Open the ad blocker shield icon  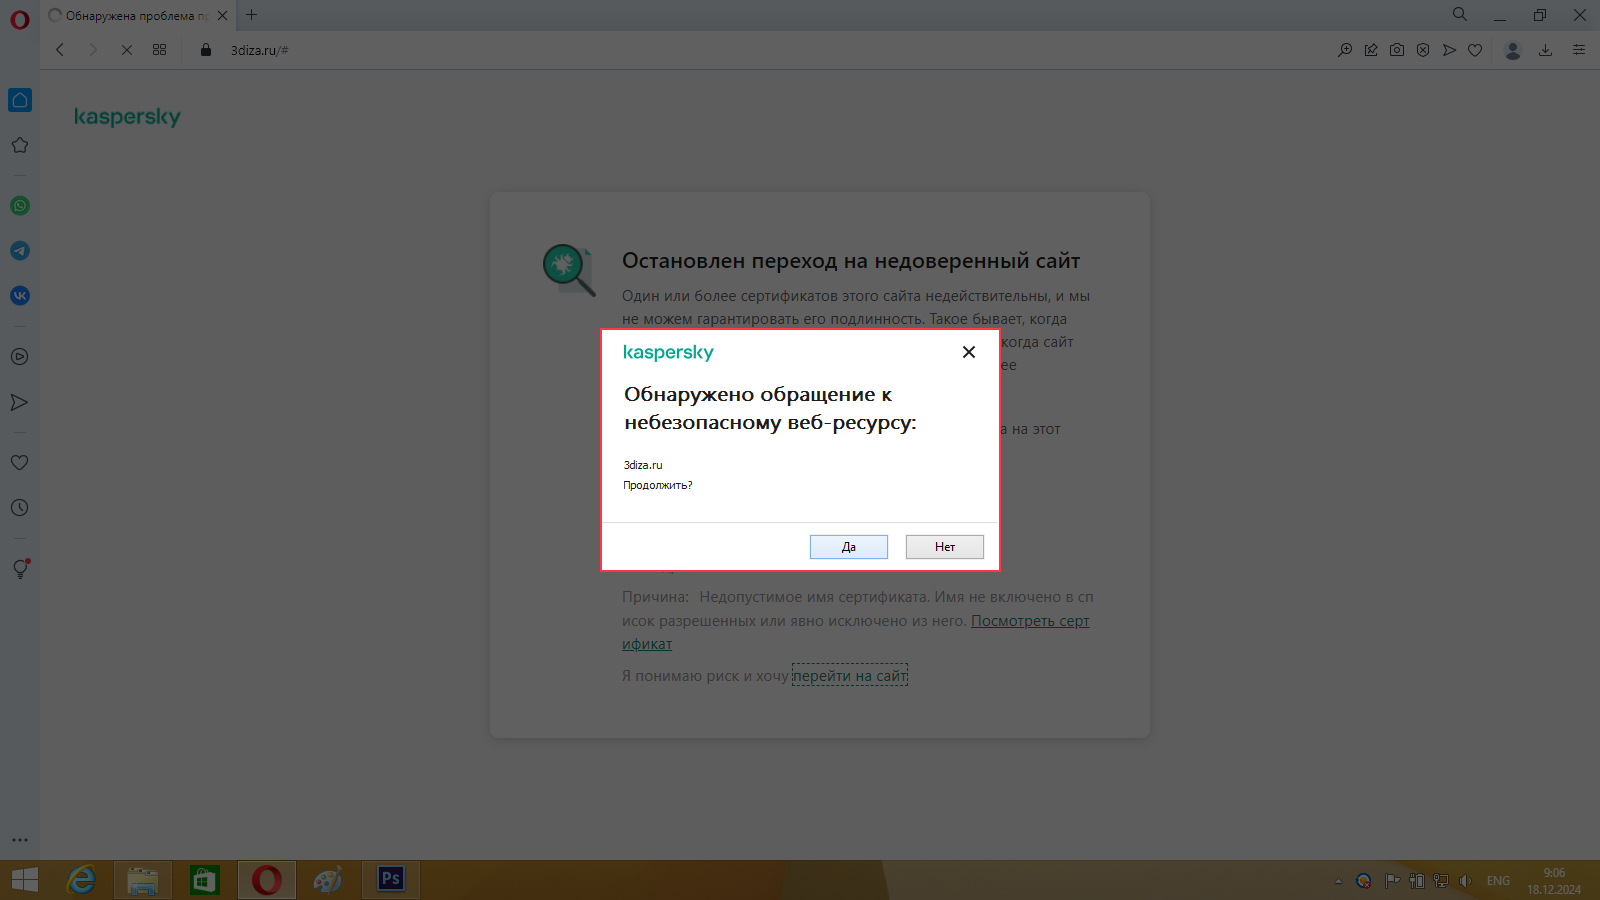[x=1423, y=50]
